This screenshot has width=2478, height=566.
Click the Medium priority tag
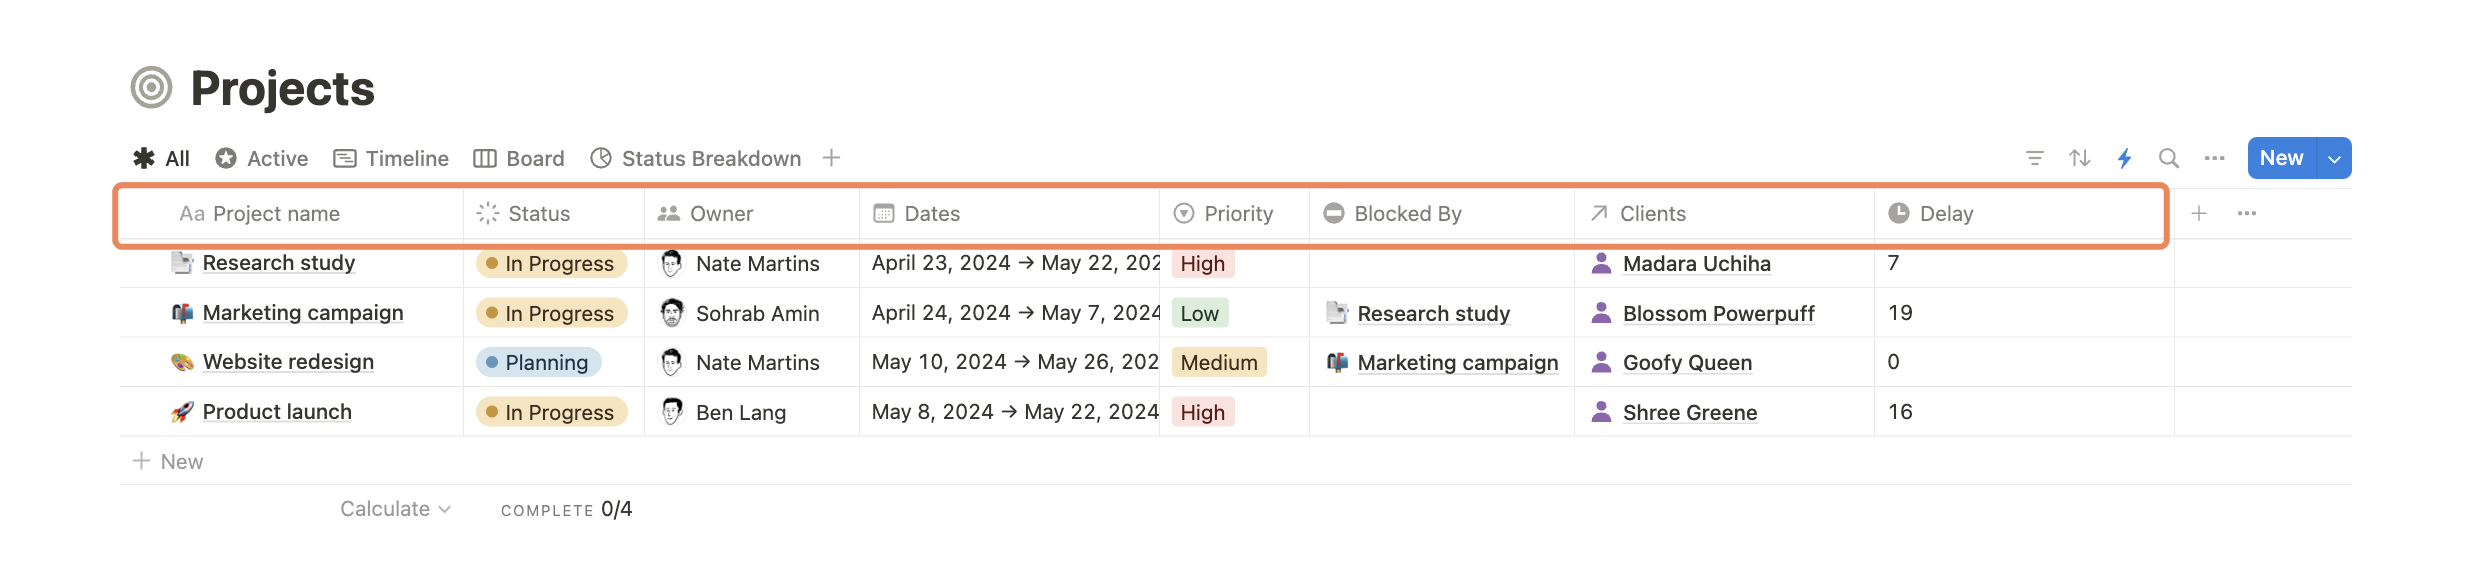1219,363
